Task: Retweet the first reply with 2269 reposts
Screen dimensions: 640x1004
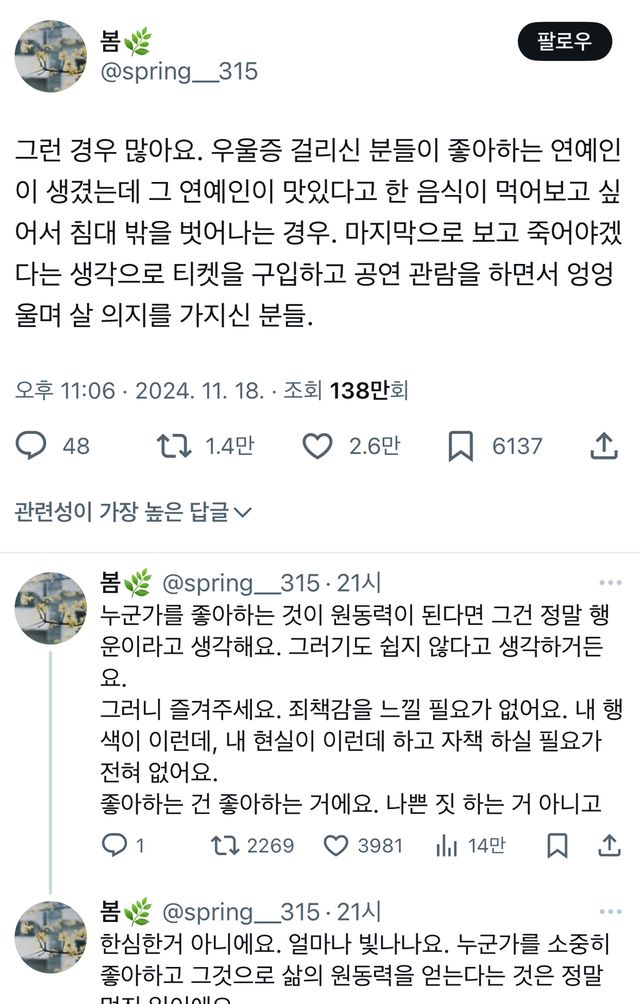Action: pos(223,846)
